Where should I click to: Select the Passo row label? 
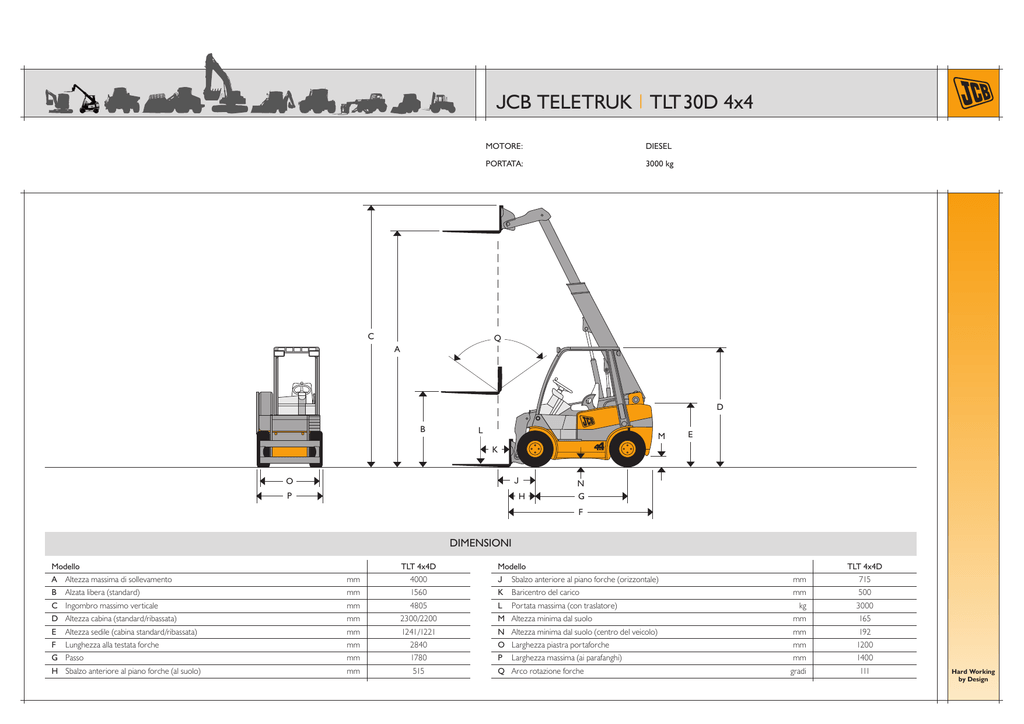click(74, 658)
